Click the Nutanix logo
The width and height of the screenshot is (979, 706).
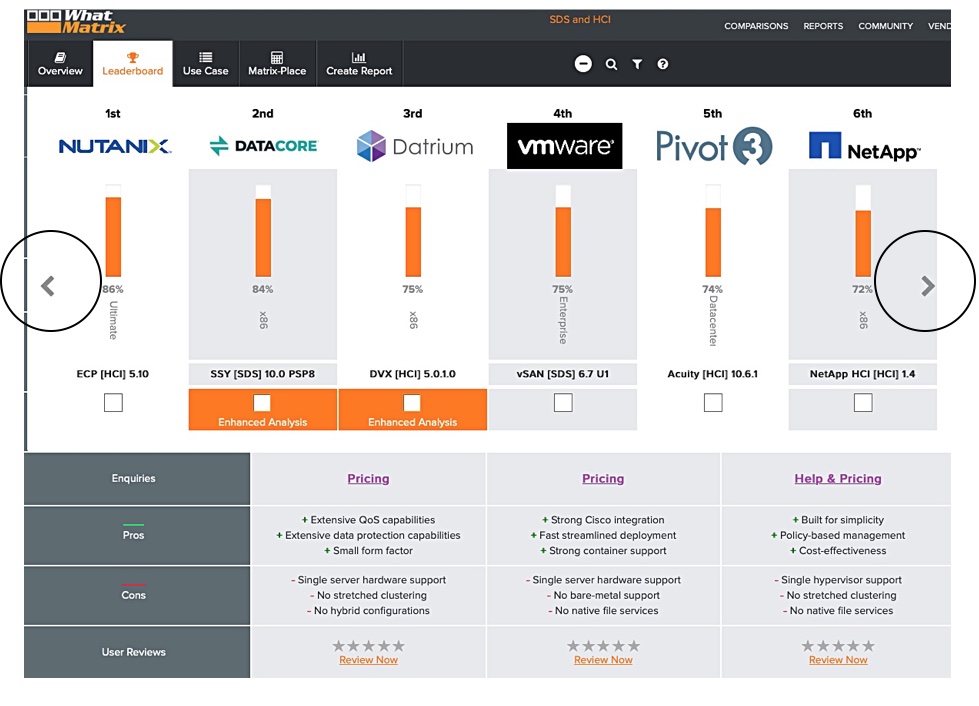(x=114, y=146)
